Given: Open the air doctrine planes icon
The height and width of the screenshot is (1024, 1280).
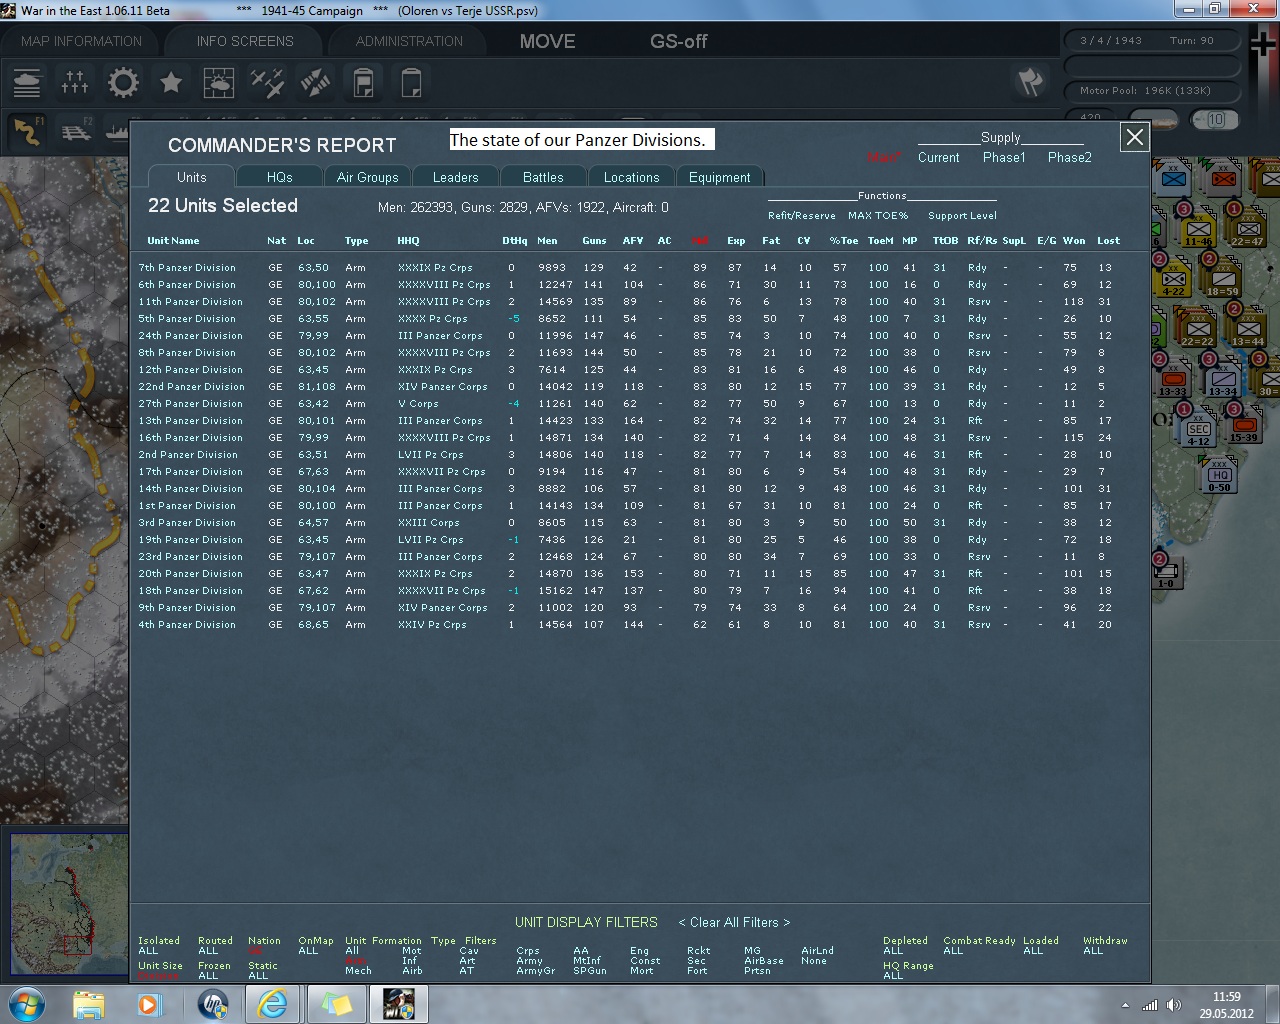Looking at the screenshot, I should tap(267, 83).
